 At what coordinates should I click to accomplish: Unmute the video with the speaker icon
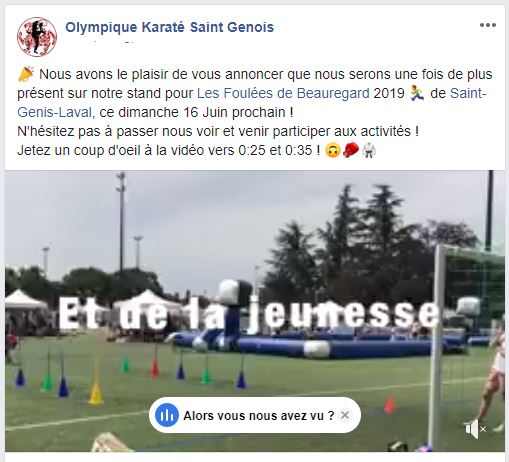[x=475, y=429]
